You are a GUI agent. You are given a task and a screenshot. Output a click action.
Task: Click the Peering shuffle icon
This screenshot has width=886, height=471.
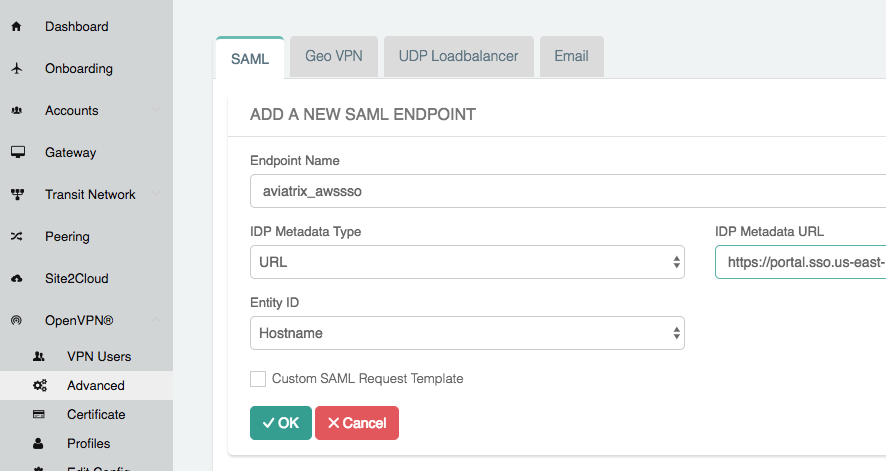[x=16, y=237]
